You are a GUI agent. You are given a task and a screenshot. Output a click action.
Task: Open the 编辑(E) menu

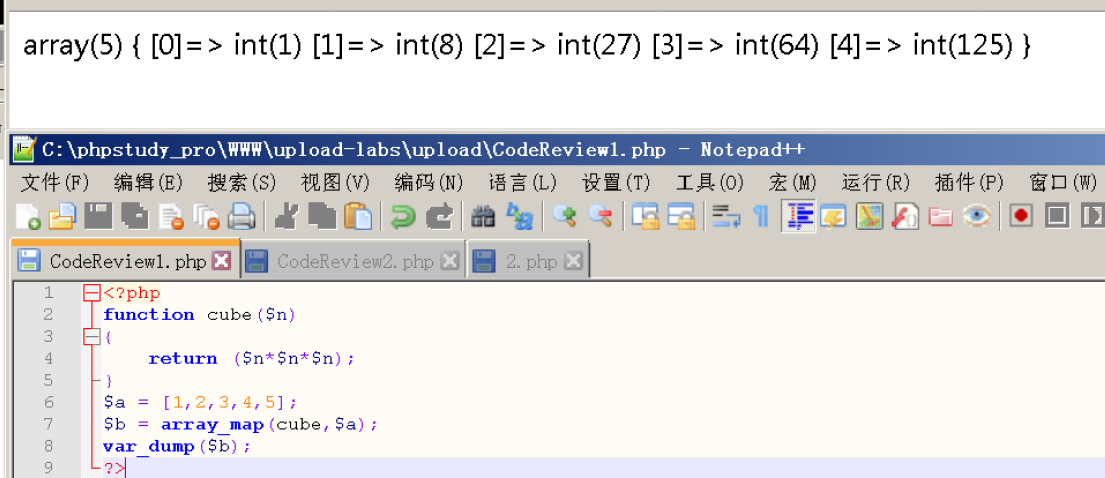tap(149, 183)
